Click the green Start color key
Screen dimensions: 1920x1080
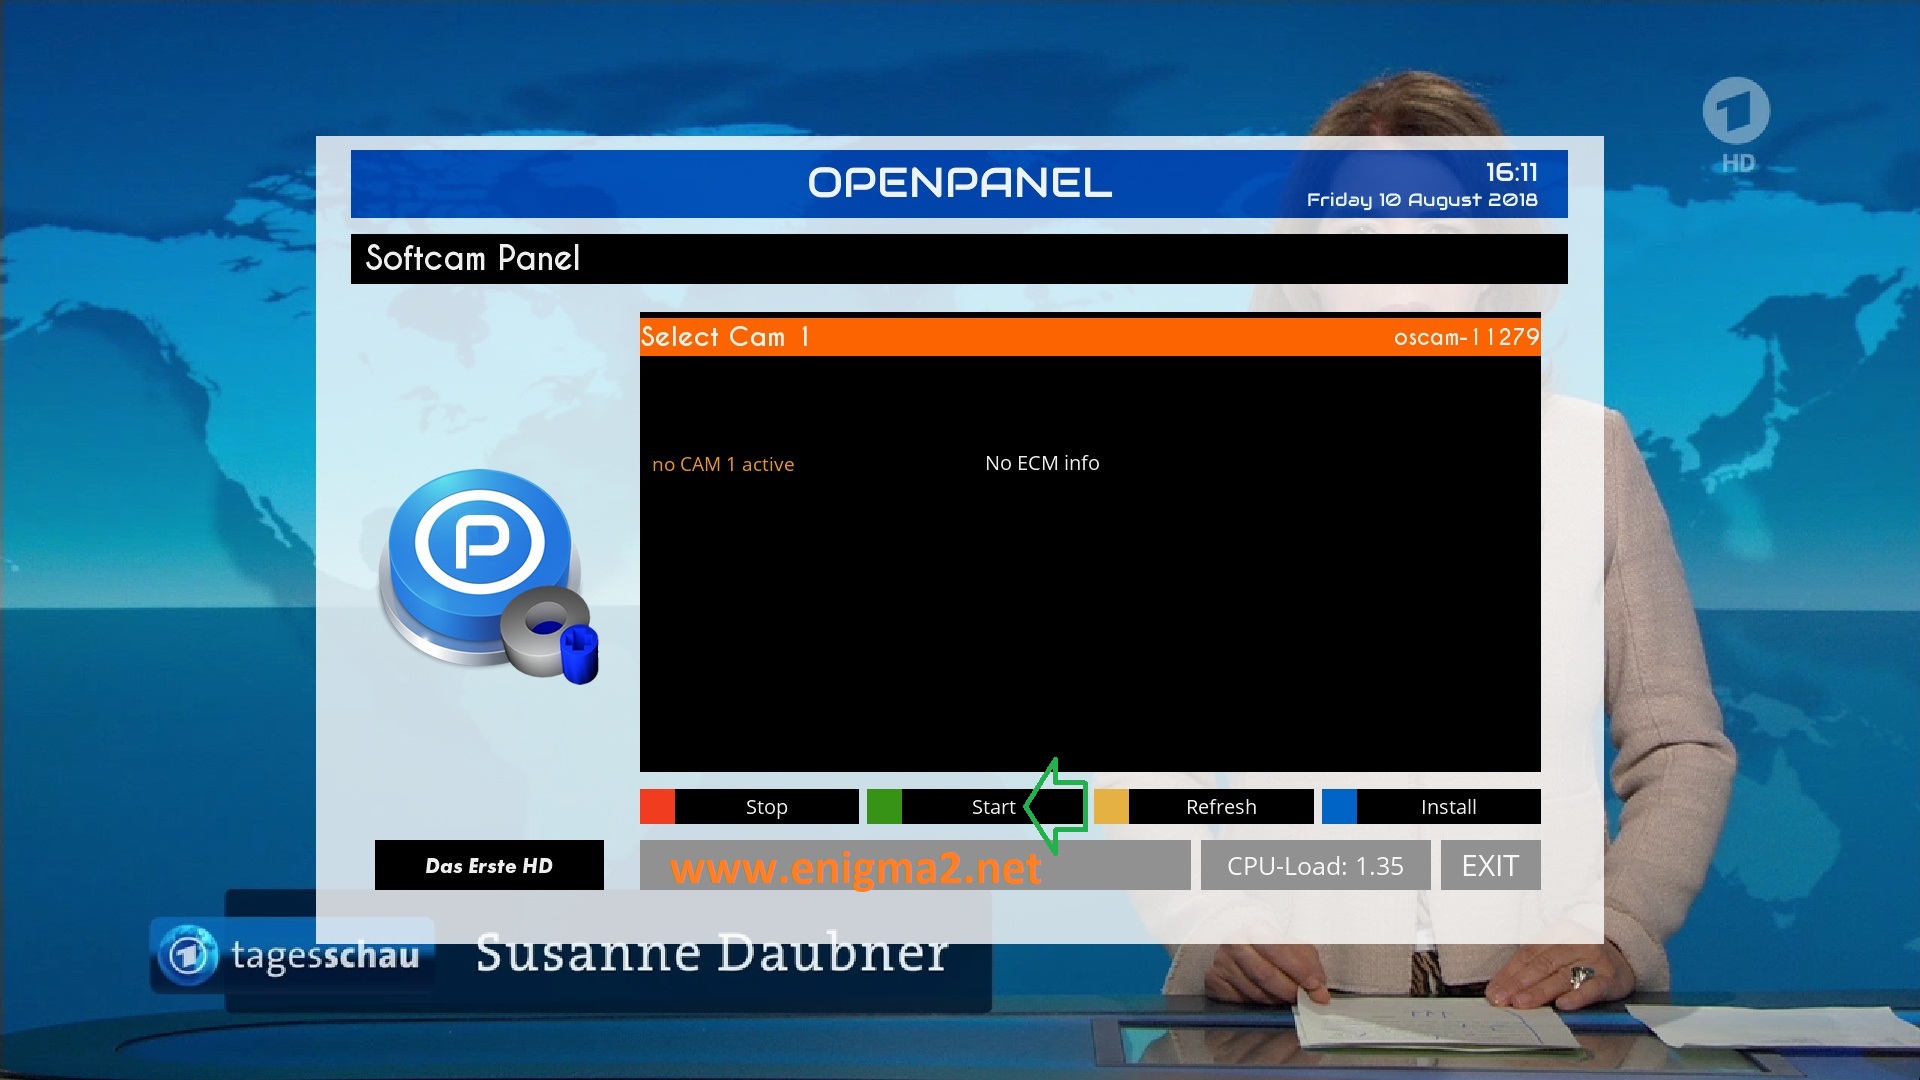pos(884,806)
